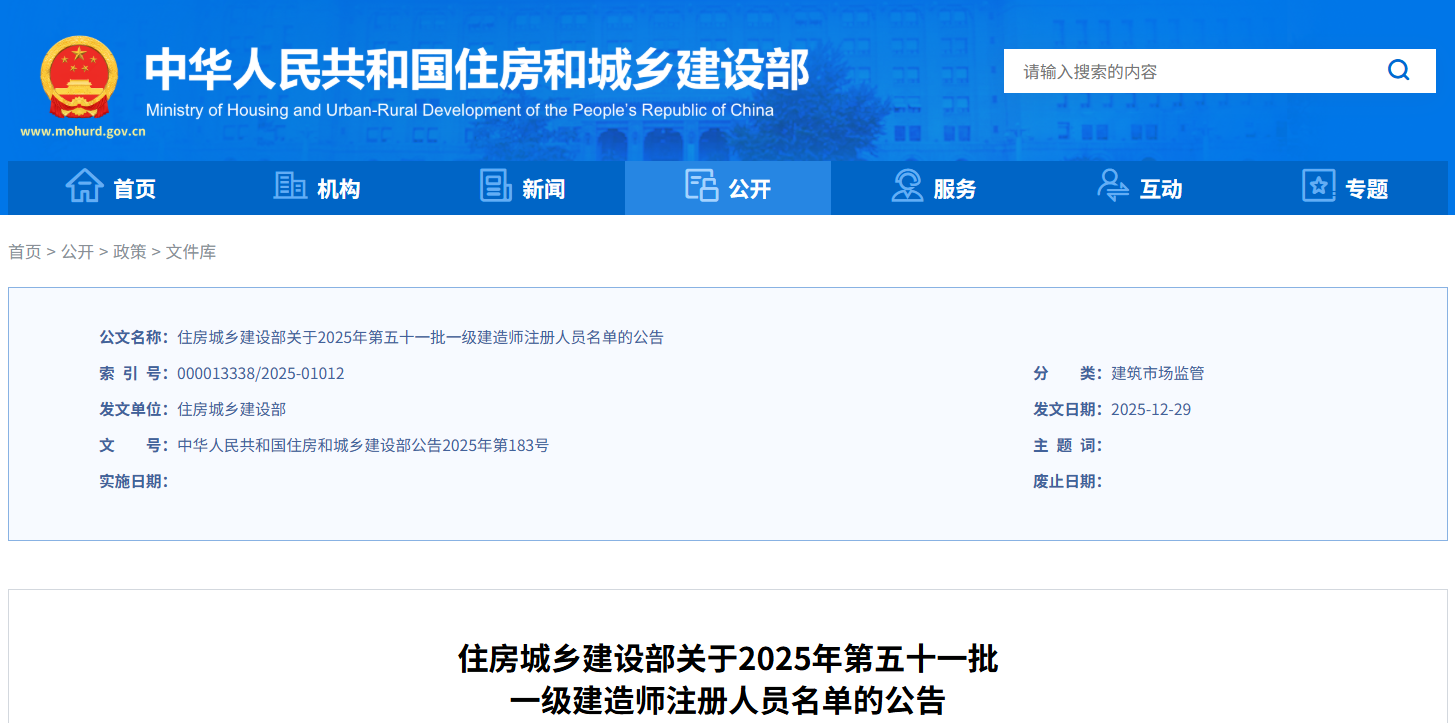Open 文件库 breadcrumb link

click(191, 252)
